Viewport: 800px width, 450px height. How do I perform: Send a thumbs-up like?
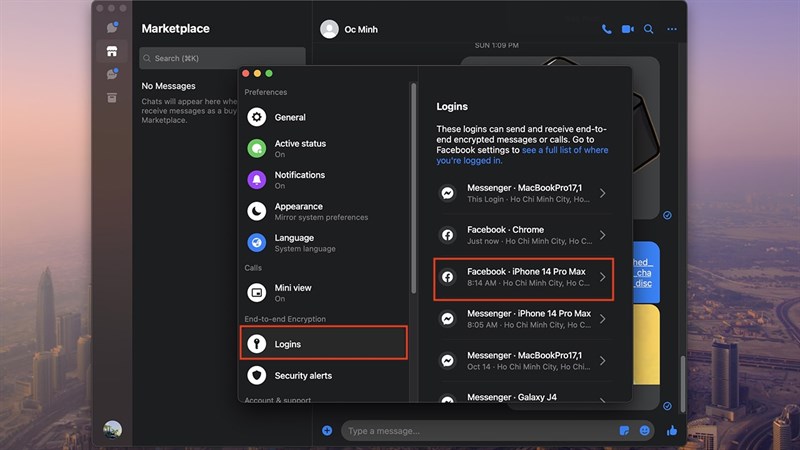point(671,431)
